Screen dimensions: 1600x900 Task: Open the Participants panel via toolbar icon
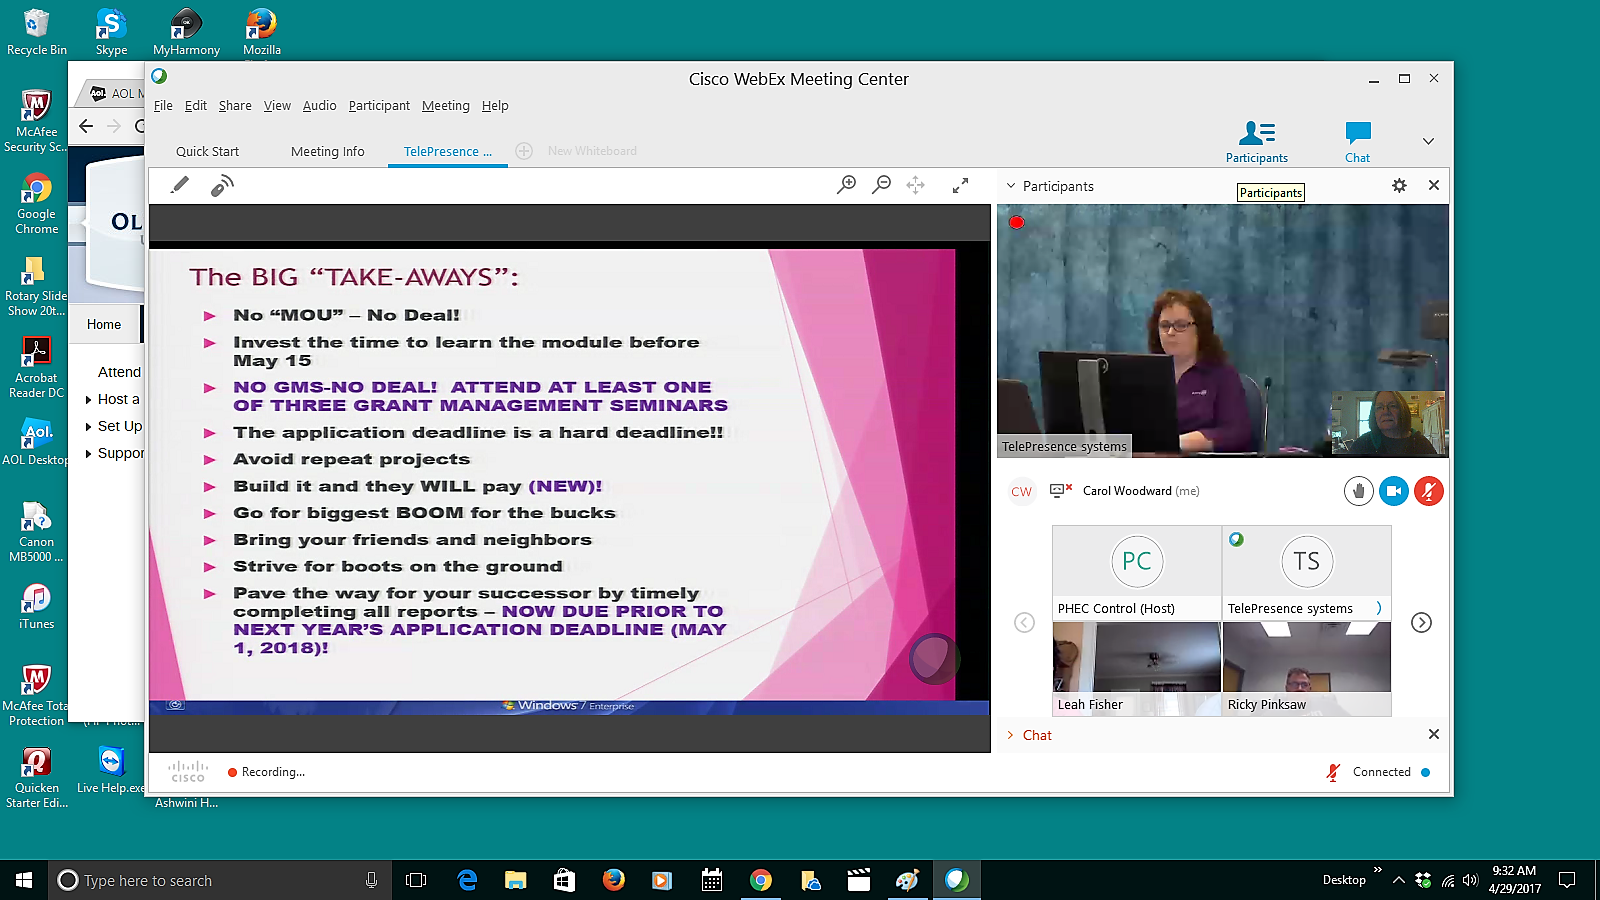(x=1256, y=140)
